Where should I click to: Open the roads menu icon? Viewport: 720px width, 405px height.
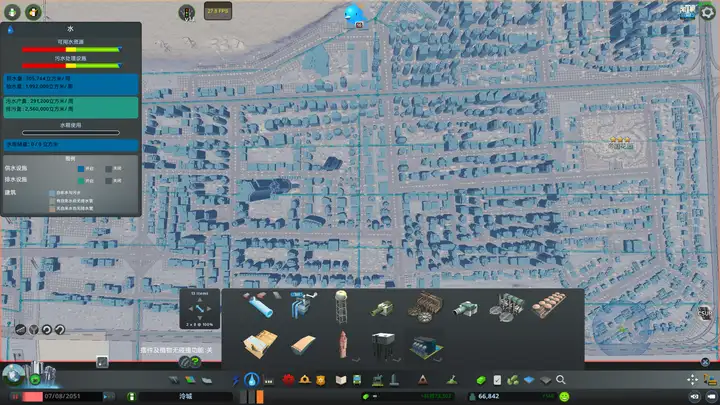pos(174,380)
